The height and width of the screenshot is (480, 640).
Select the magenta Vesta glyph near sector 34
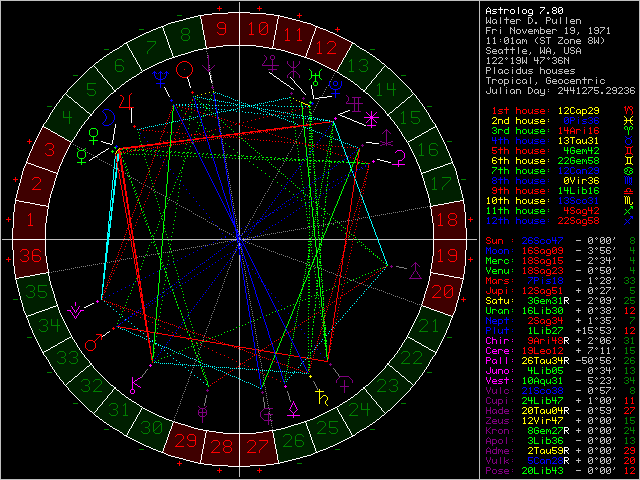point(75,311)
